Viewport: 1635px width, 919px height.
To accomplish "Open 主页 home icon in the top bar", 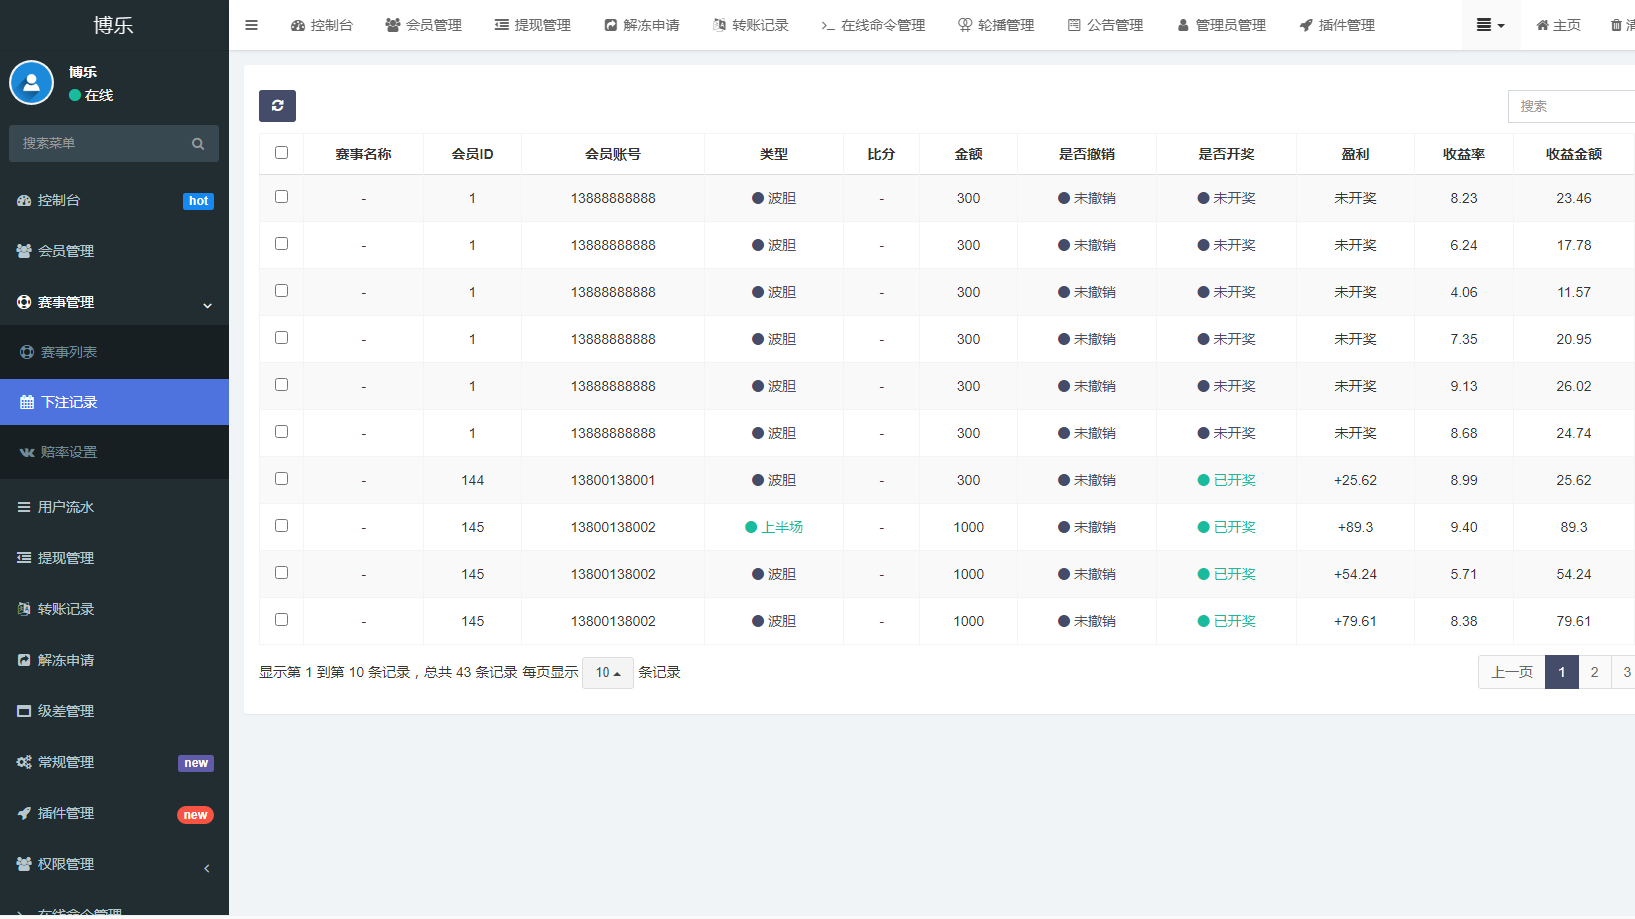I will pos(1558,25).
